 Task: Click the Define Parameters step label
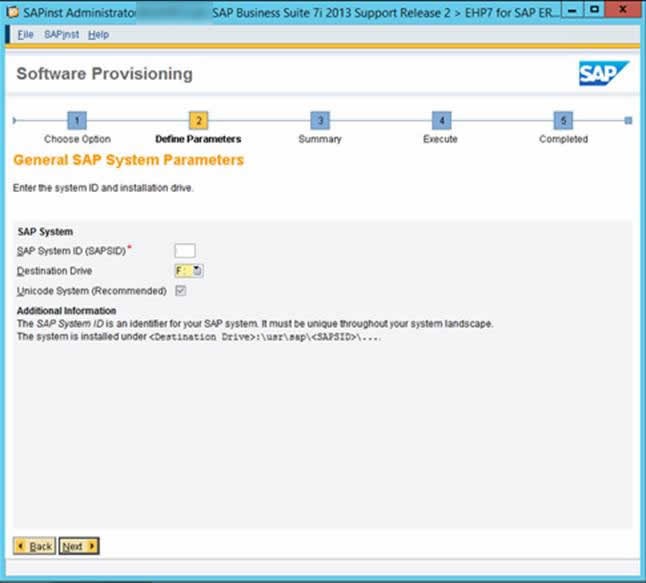198,139
